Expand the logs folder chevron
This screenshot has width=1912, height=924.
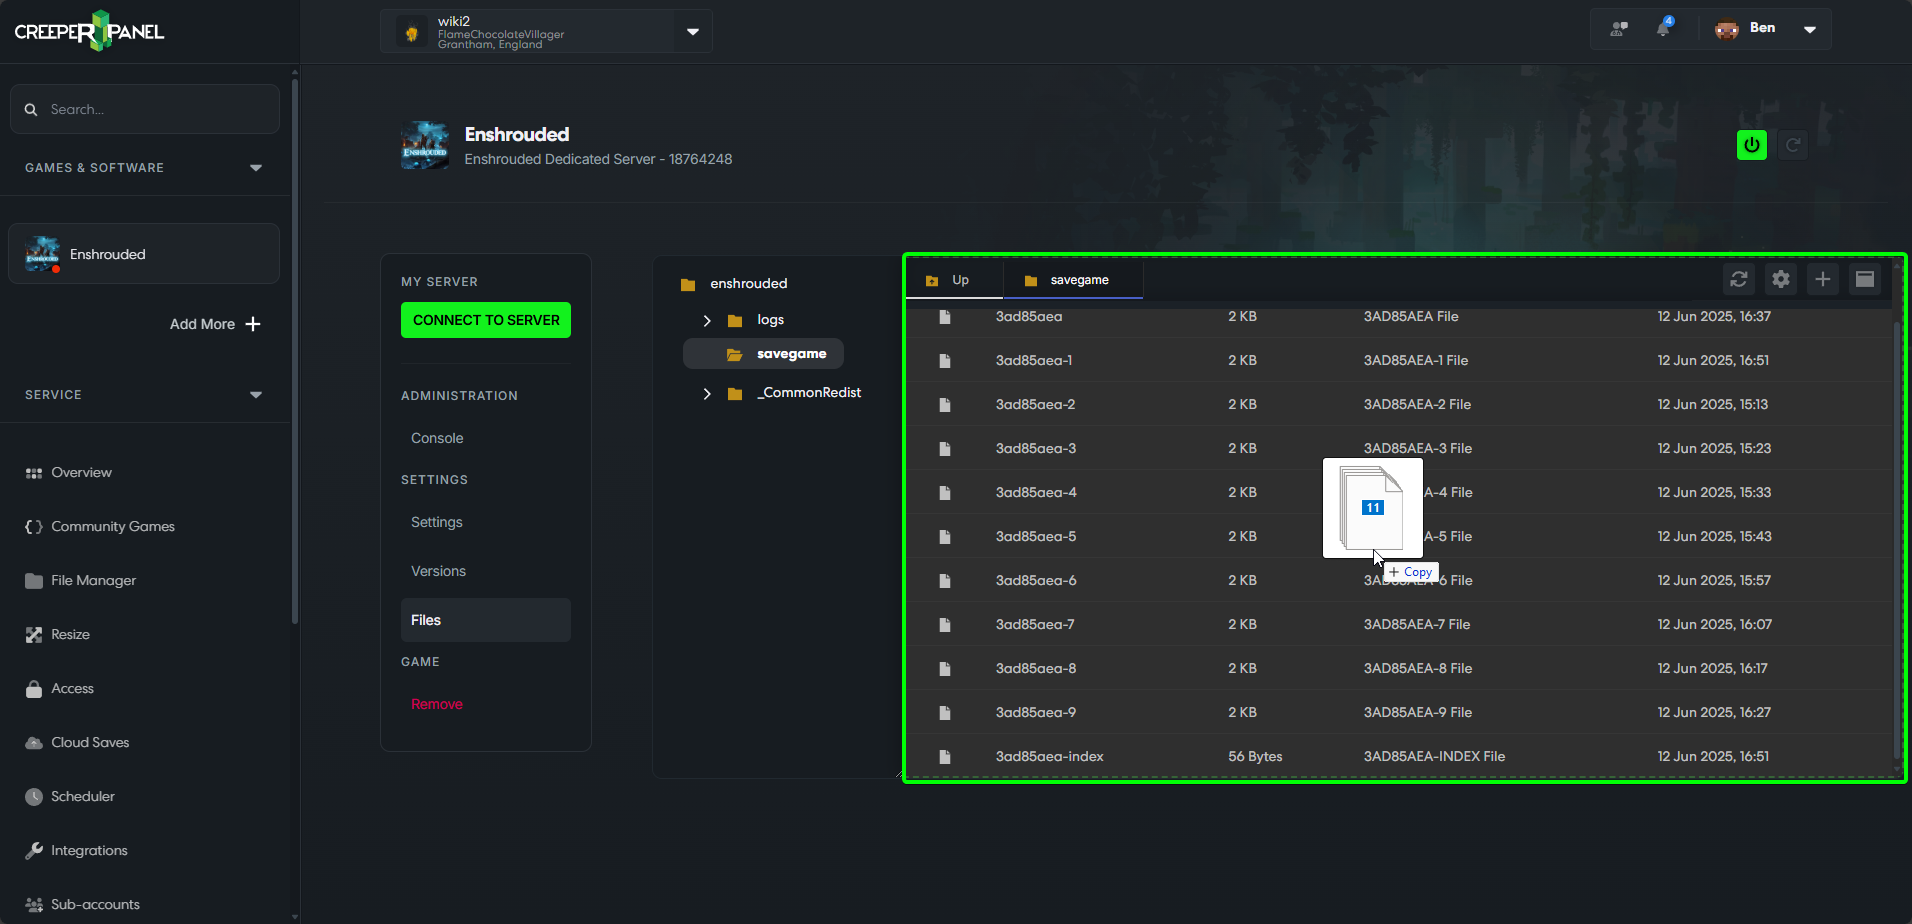(707, 321)
